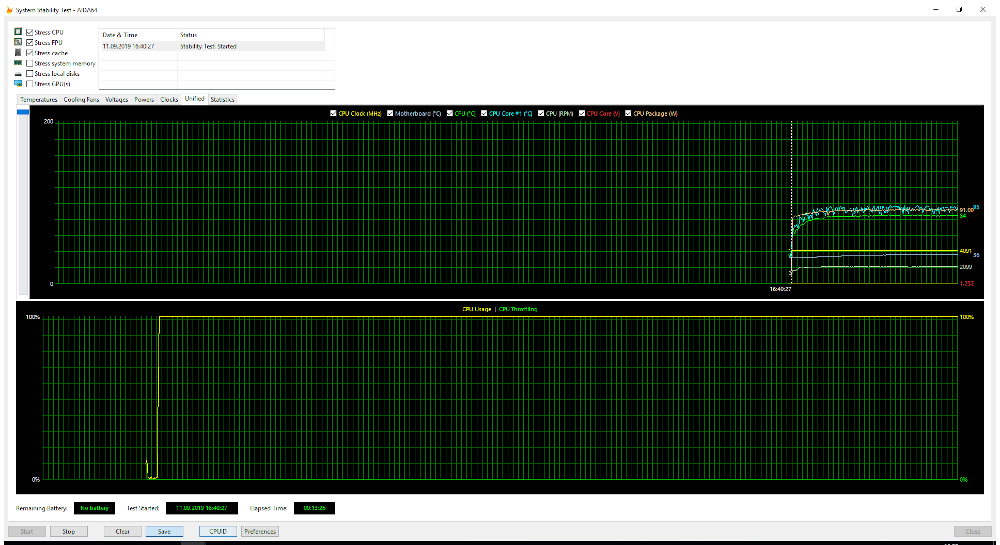This screenshot has width=1000, height=545.
Task: Enable the Stress GPU(s) checkbox
Action: [29, 84]
